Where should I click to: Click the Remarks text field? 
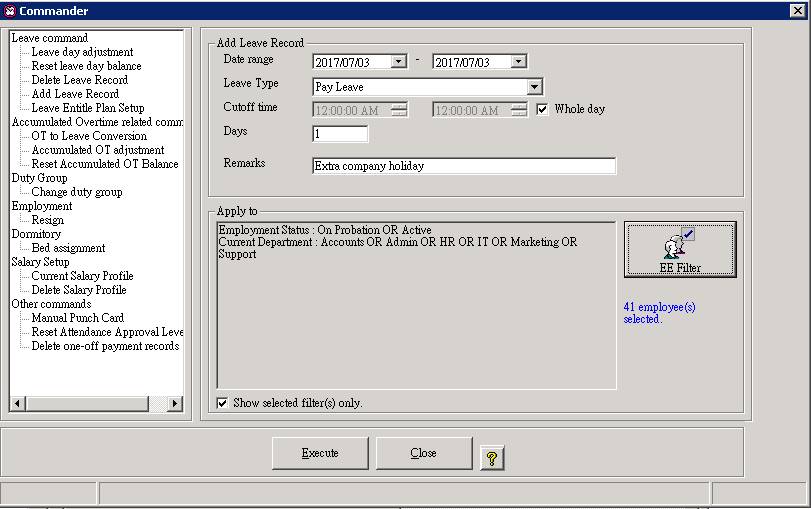coord(464,166)
